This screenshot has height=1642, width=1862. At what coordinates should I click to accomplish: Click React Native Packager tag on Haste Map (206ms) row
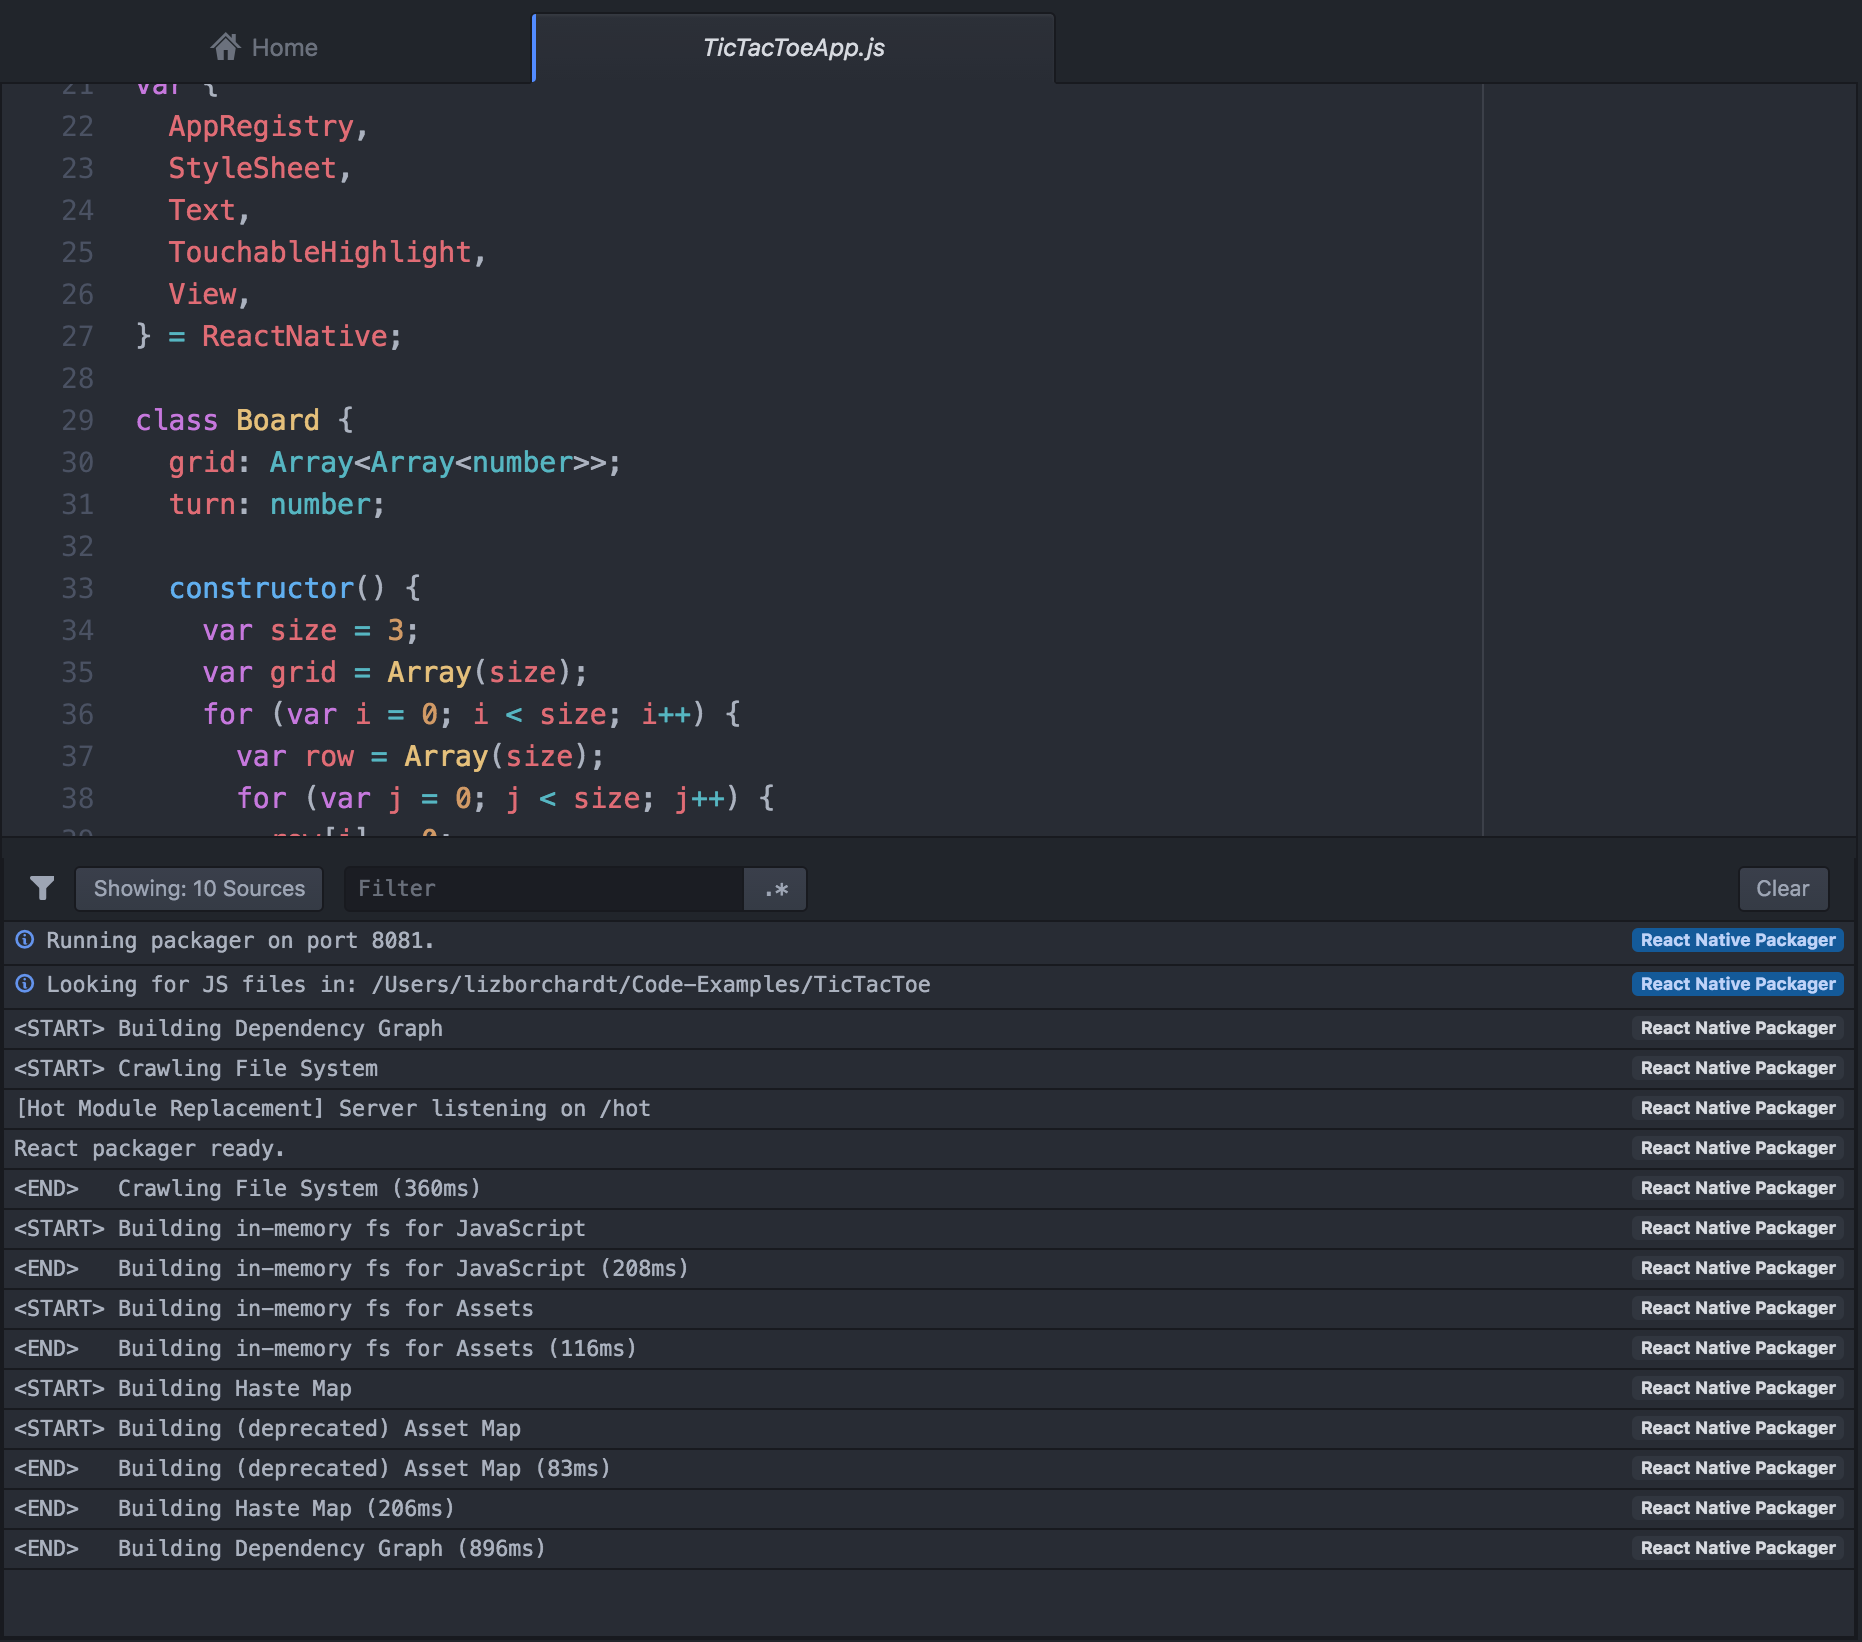[1738, 1508]
